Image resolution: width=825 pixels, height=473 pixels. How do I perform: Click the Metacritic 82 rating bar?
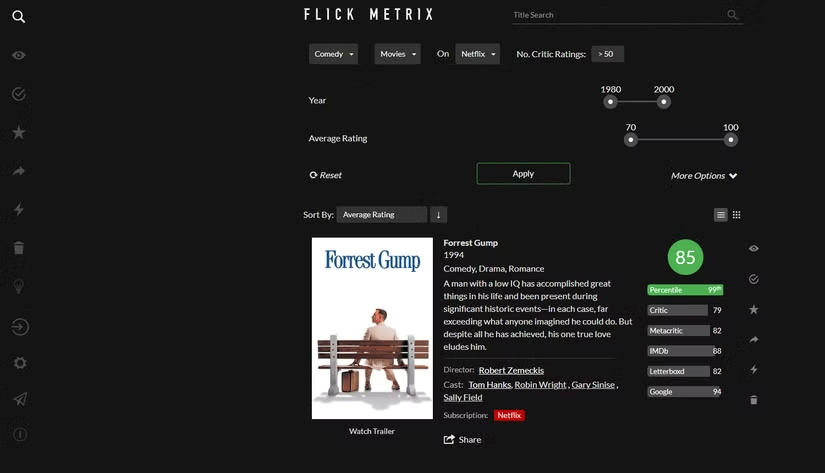click(x=685, y=331)
